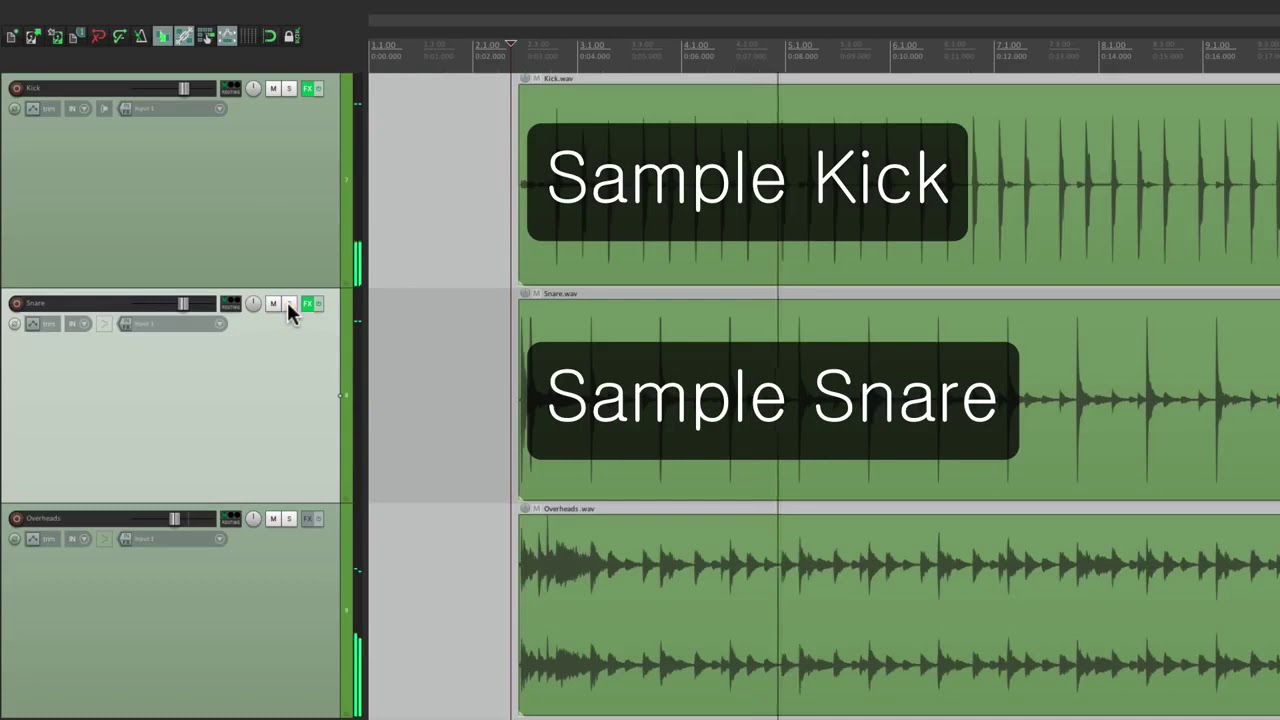The height and width of the screenshot is (720, 1280).
Task: Invert phase on the Kick track
Action: point(15,108)
